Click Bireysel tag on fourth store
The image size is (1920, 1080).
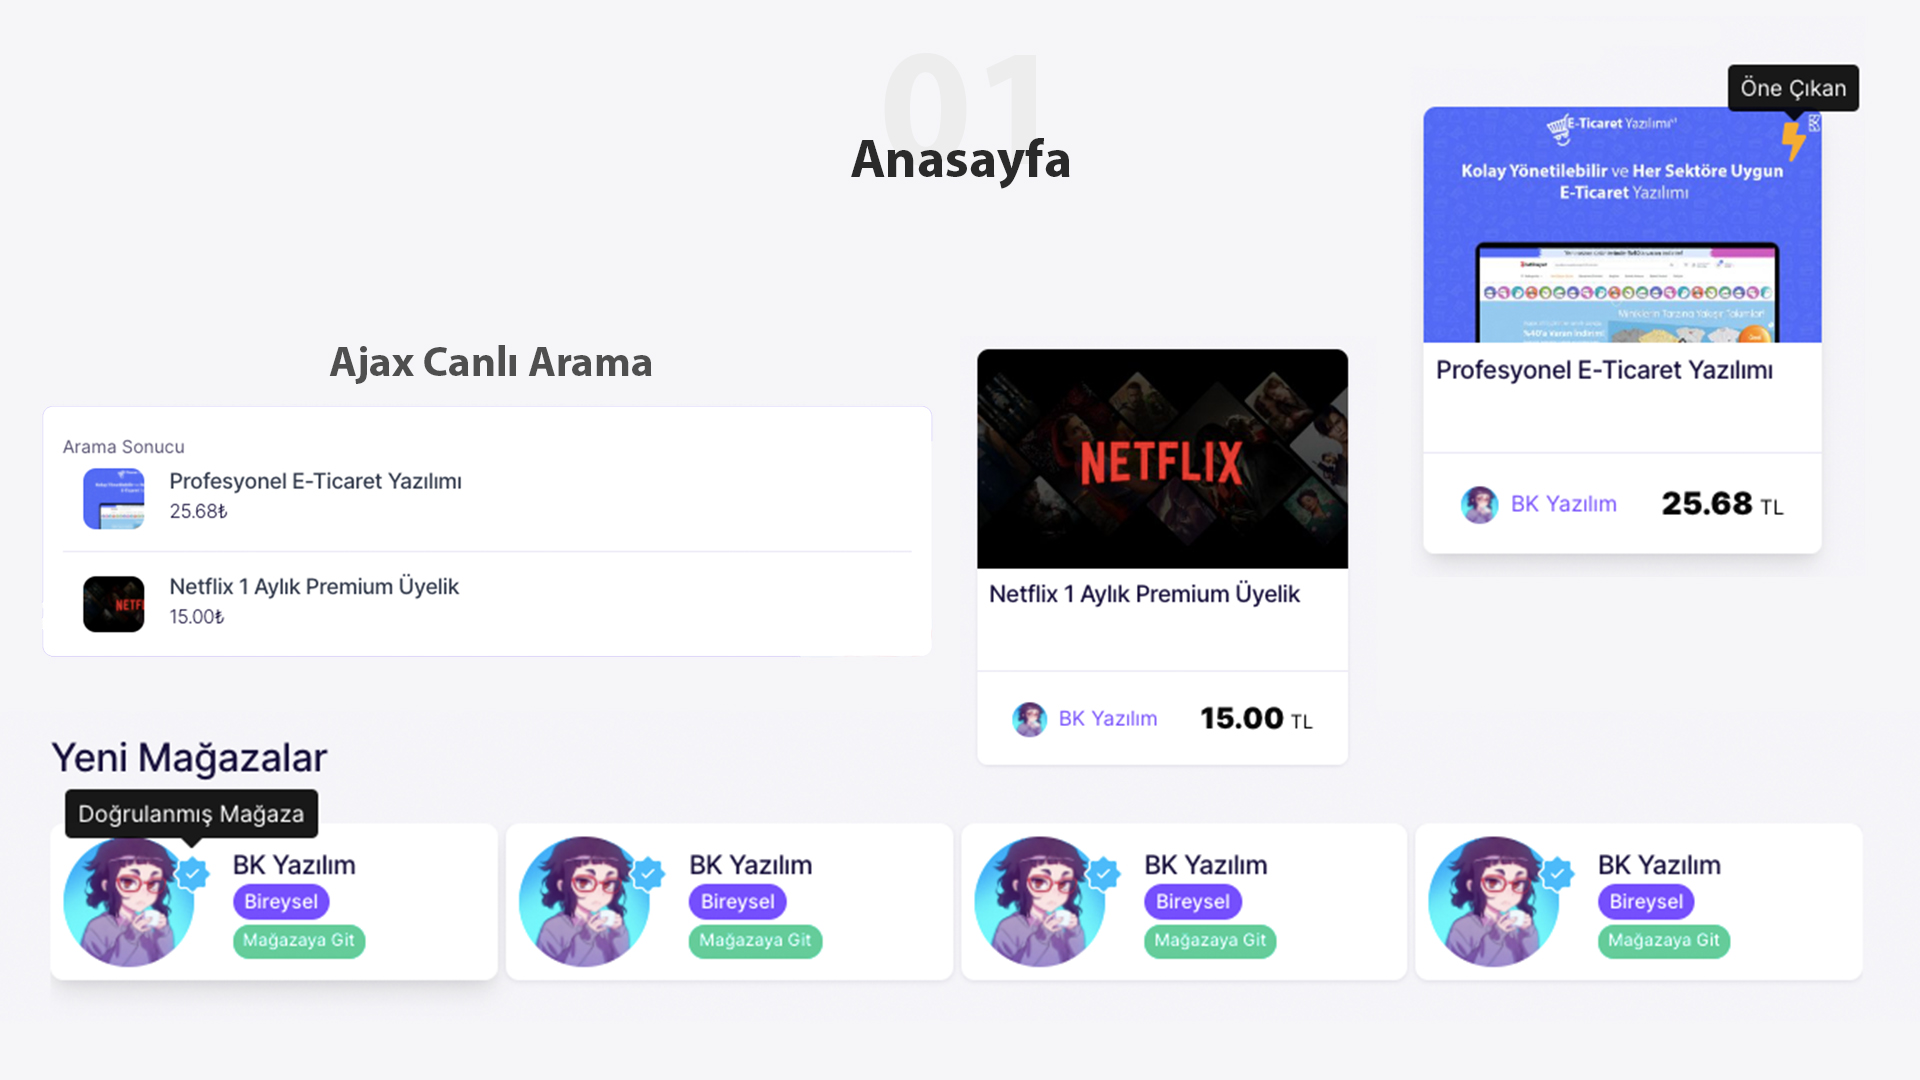coord(1646,902)
